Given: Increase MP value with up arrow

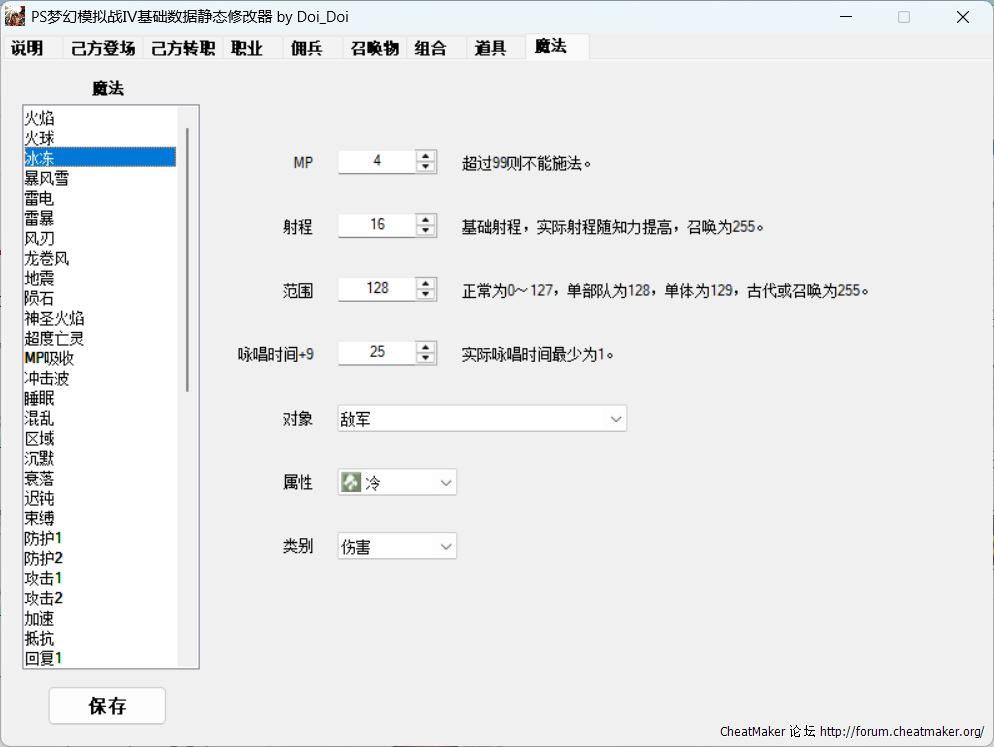Looking at the screenshot, I should (426, 156).
